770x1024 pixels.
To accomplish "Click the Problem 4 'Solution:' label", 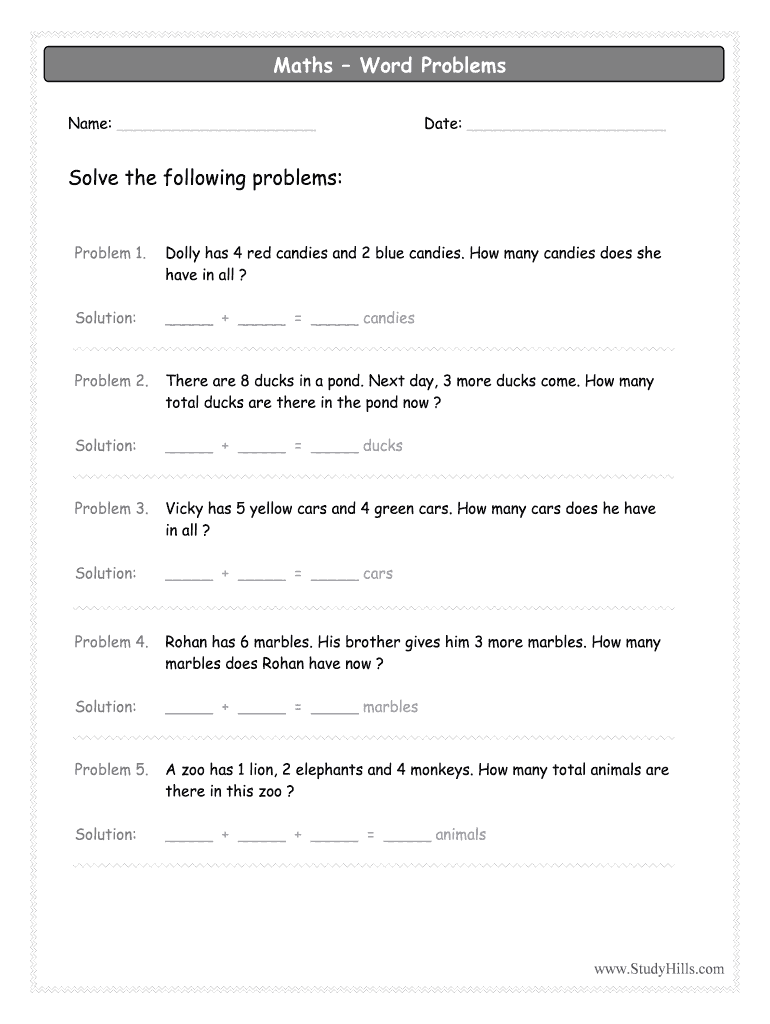I will tap(105, 707).
